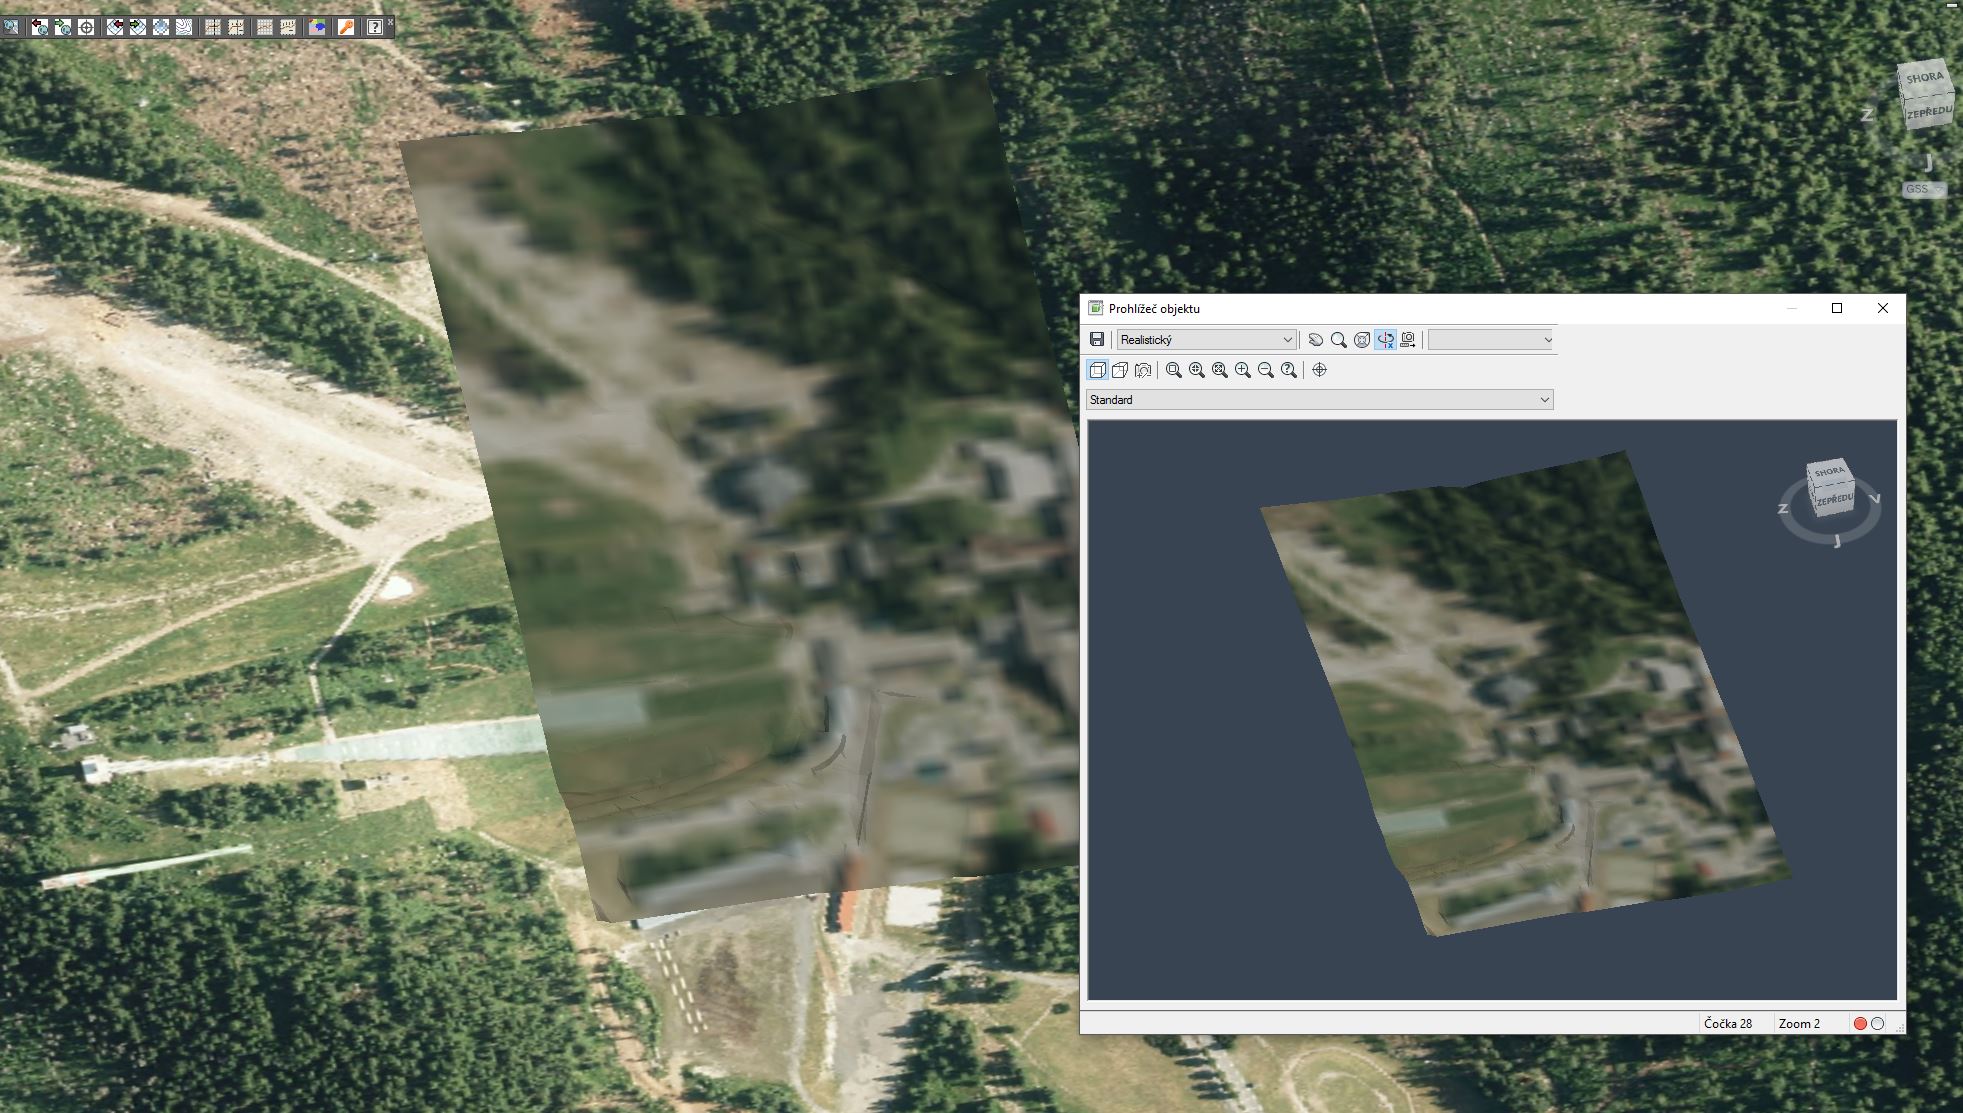This screenshot has width=1963, height=1113.
Task: Click the contour lines map icon
Action: 184,27
